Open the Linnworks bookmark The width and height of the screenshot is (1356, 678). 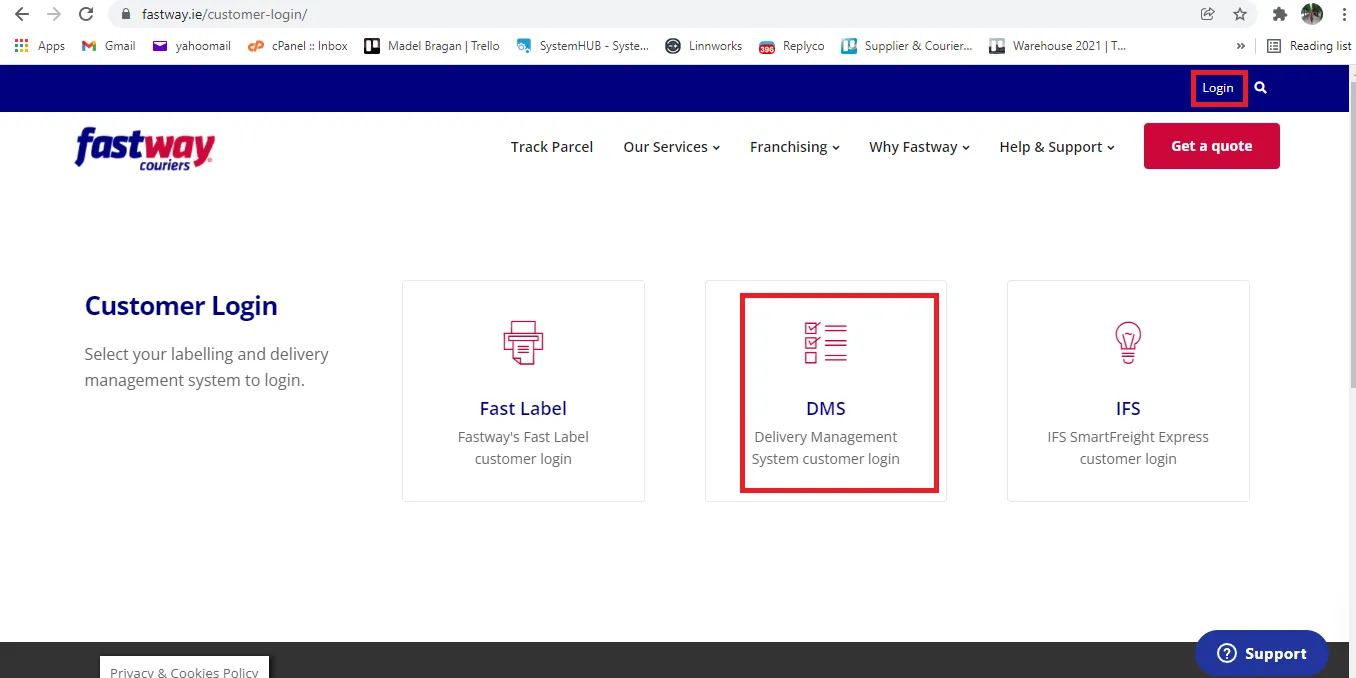[x=704, y=46]
